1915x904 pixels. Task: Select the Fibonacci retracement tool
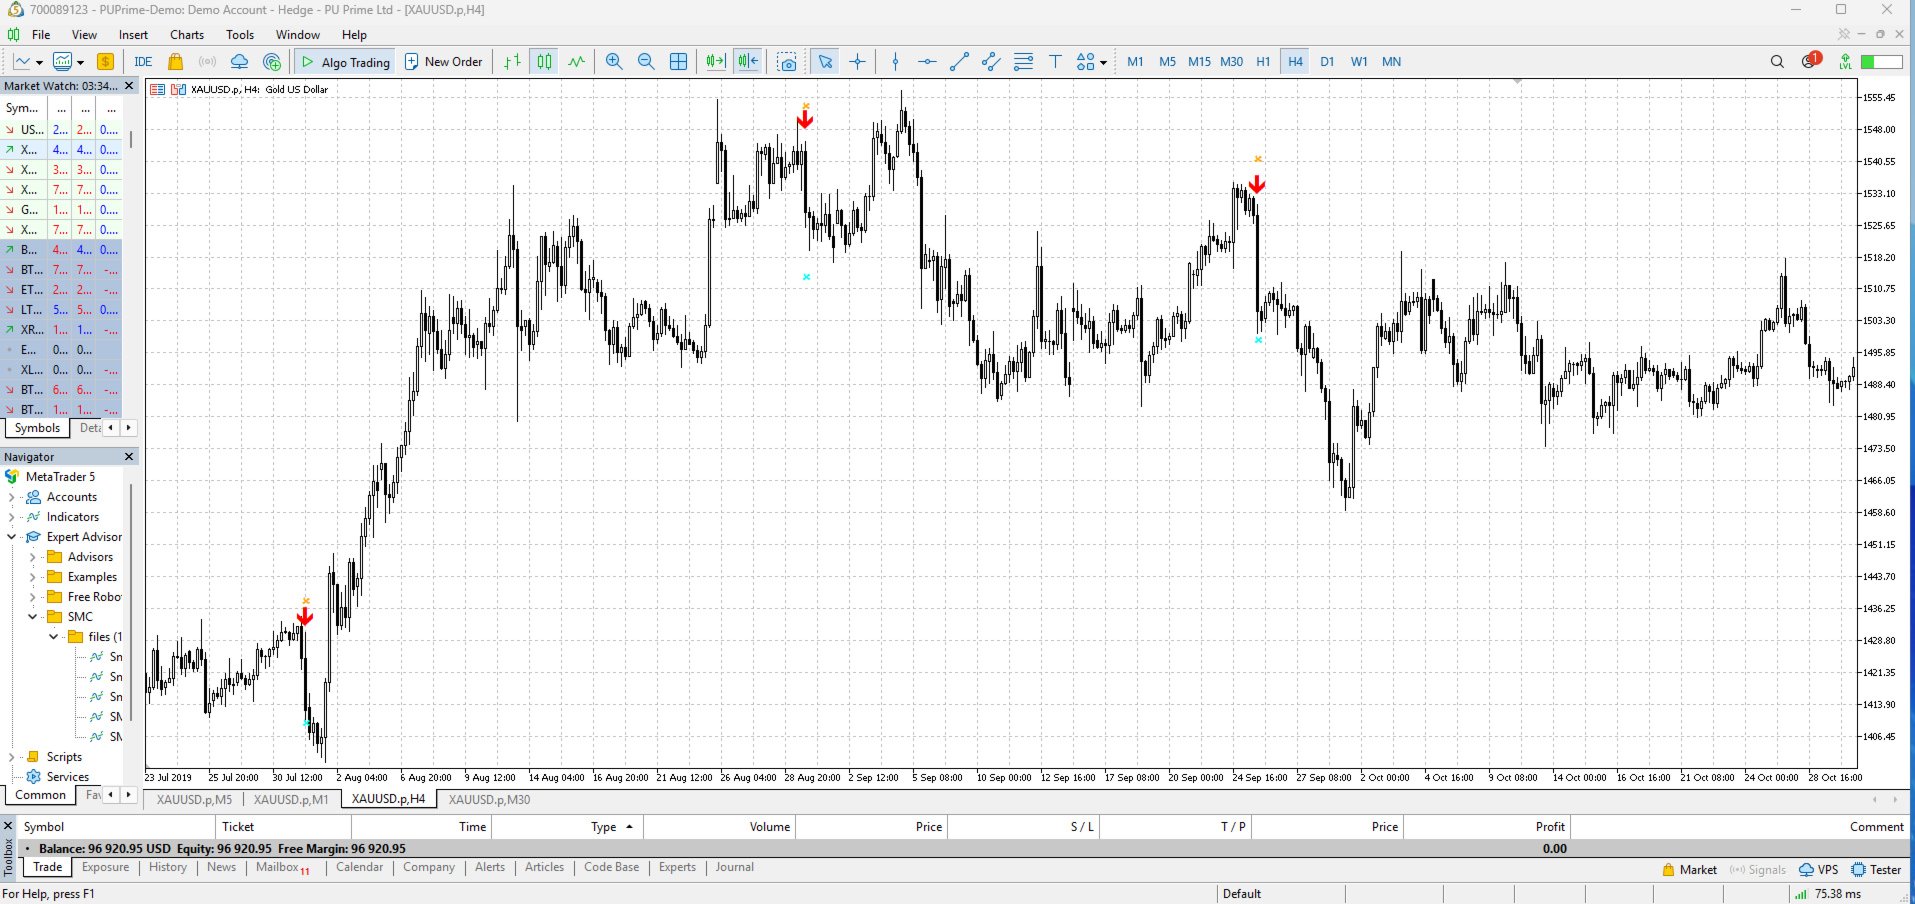pos(1023,62)
